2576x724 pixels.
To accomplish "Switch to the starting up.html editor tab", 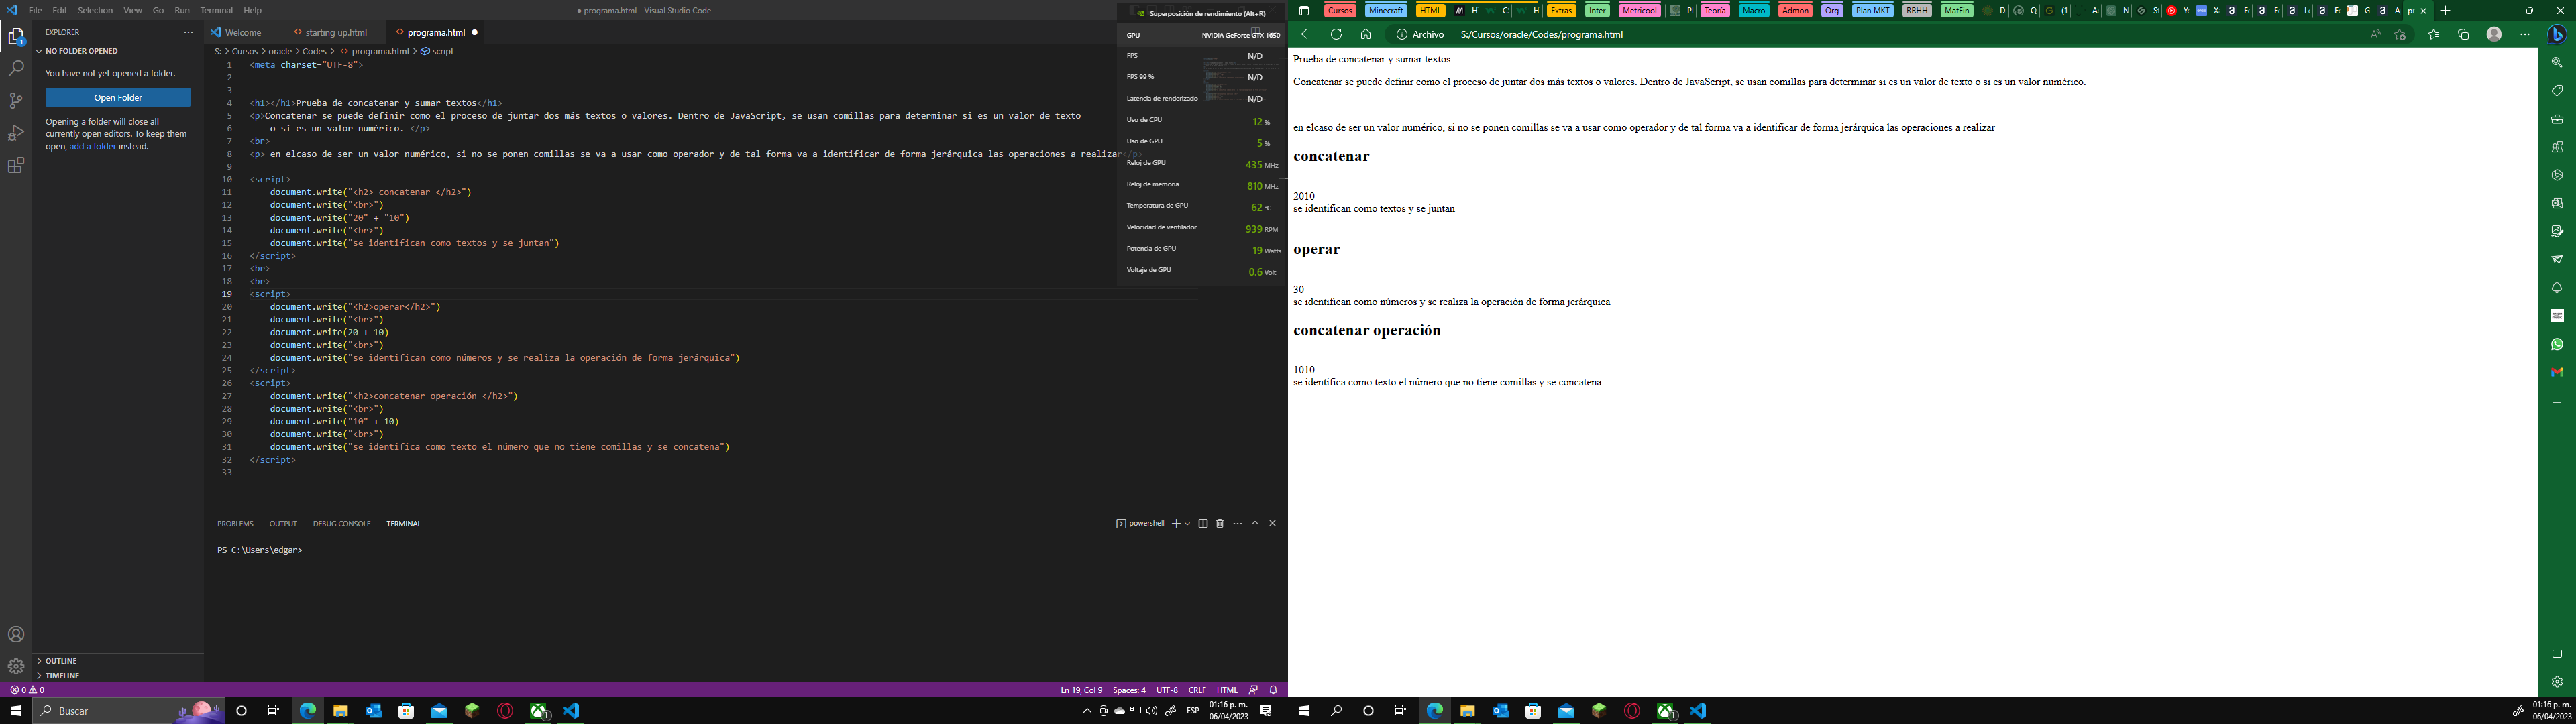I will tap(336, 32).
